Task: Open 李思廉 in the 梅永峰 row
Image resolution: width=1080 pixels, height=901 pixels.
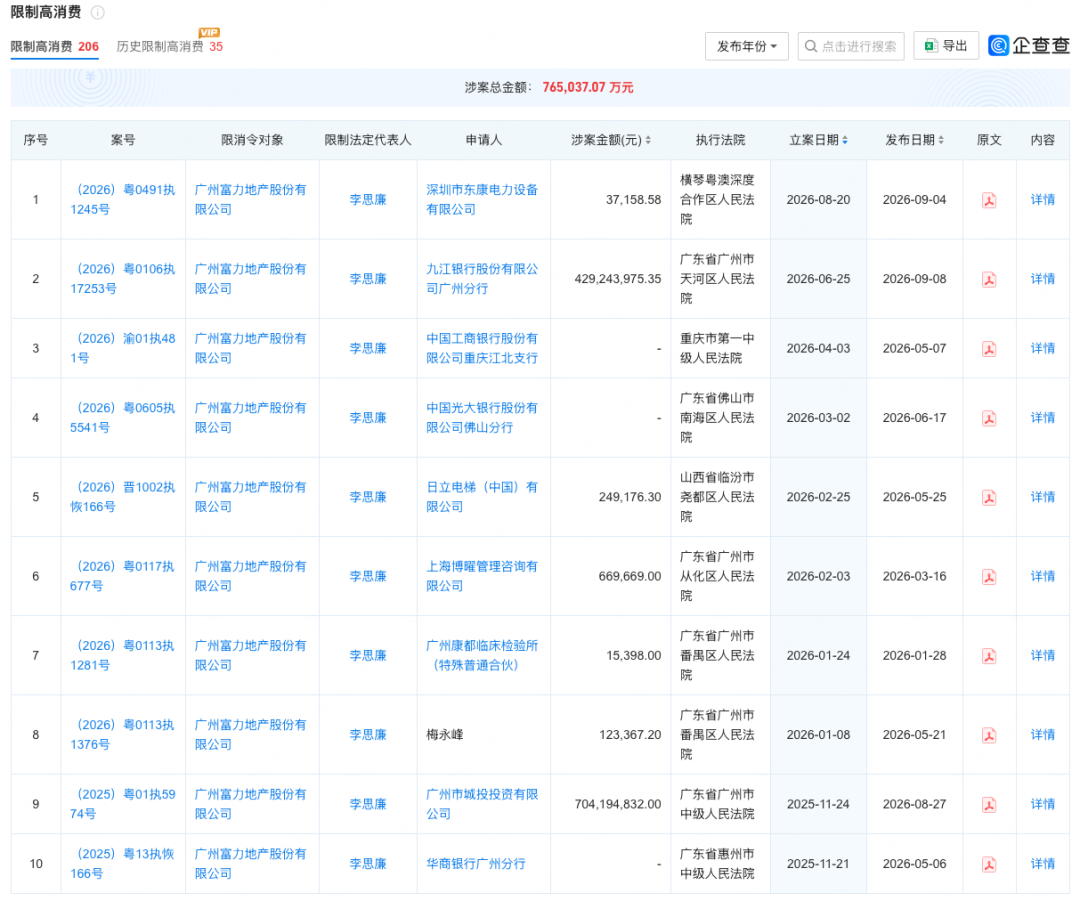Action: 368,735
